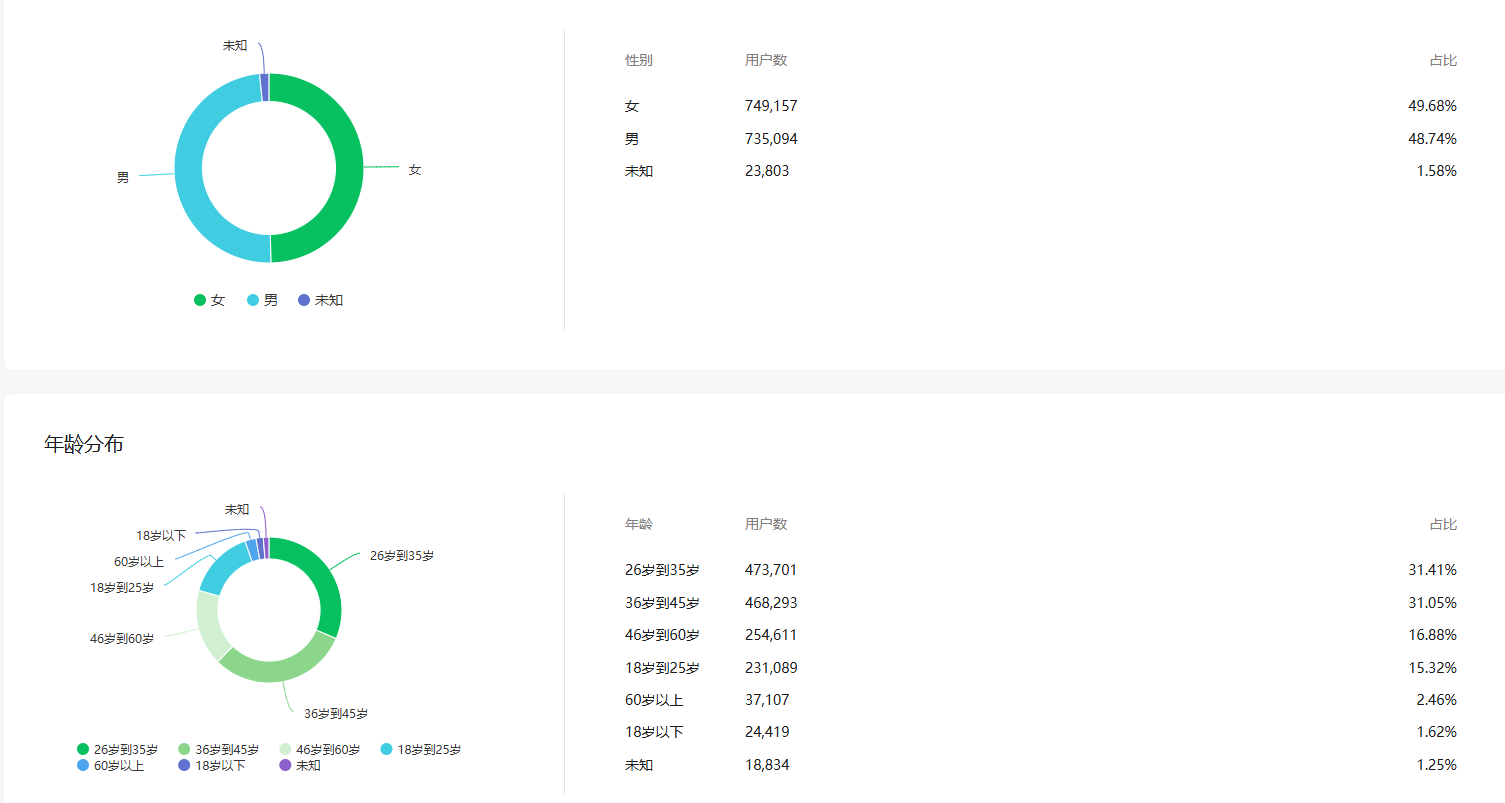Click the 年龄分布 section heading
The height and width of the screenshot is (803, 1505).
click(x=84, y=444)
